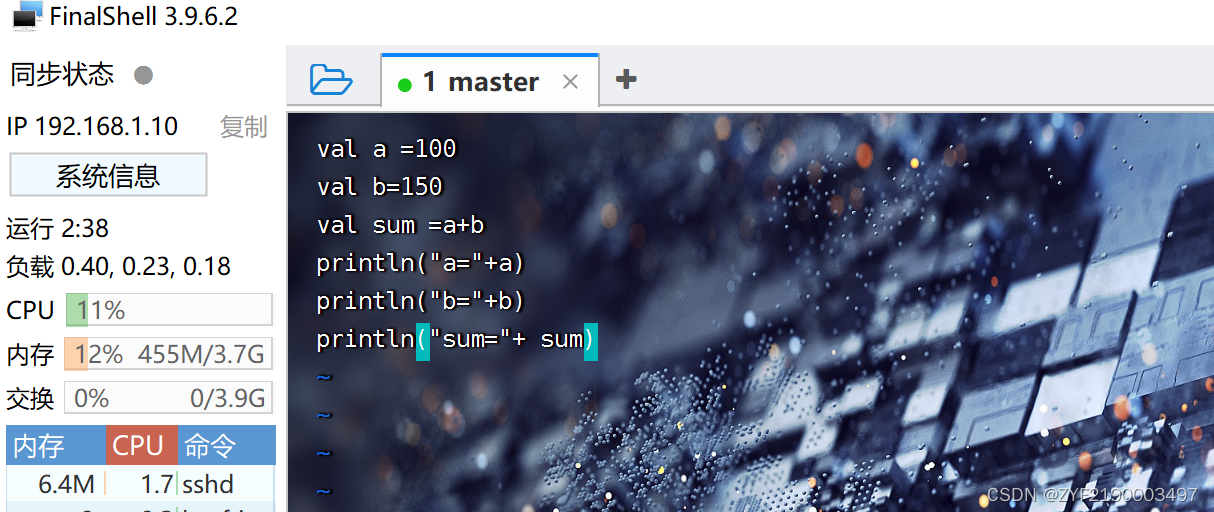The width and height of the screenshot is (1214, 512).
Task: Open the 系统信息 system info button
Action: click(108, 175)
